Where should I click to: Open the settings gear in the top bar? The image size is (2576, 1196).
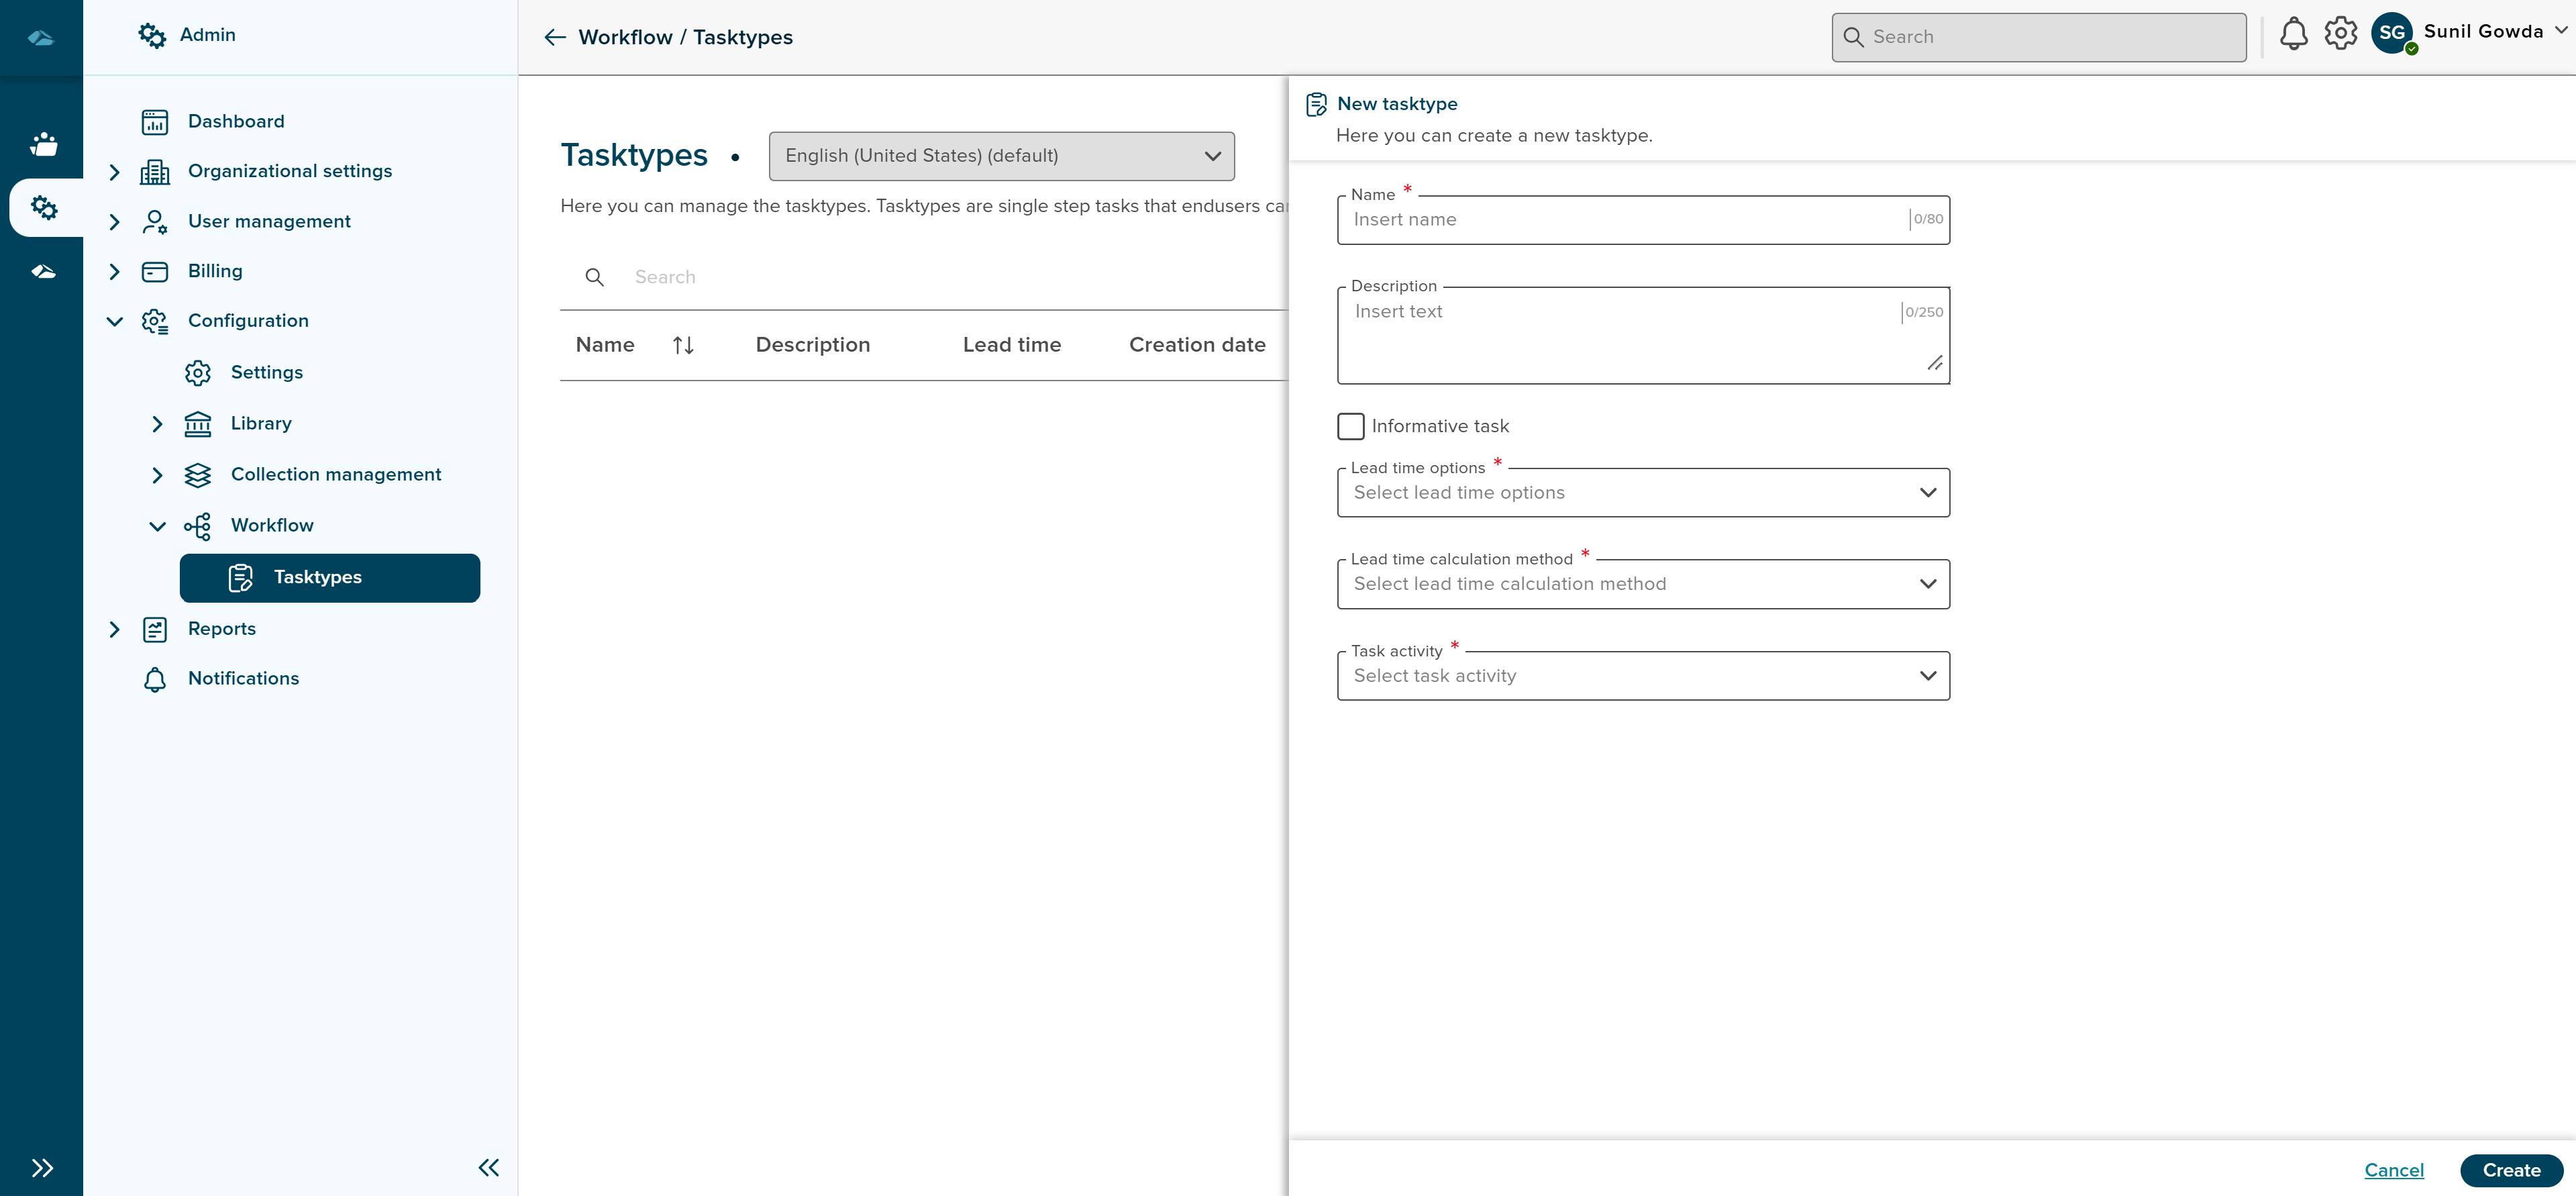click(2340, 33)
